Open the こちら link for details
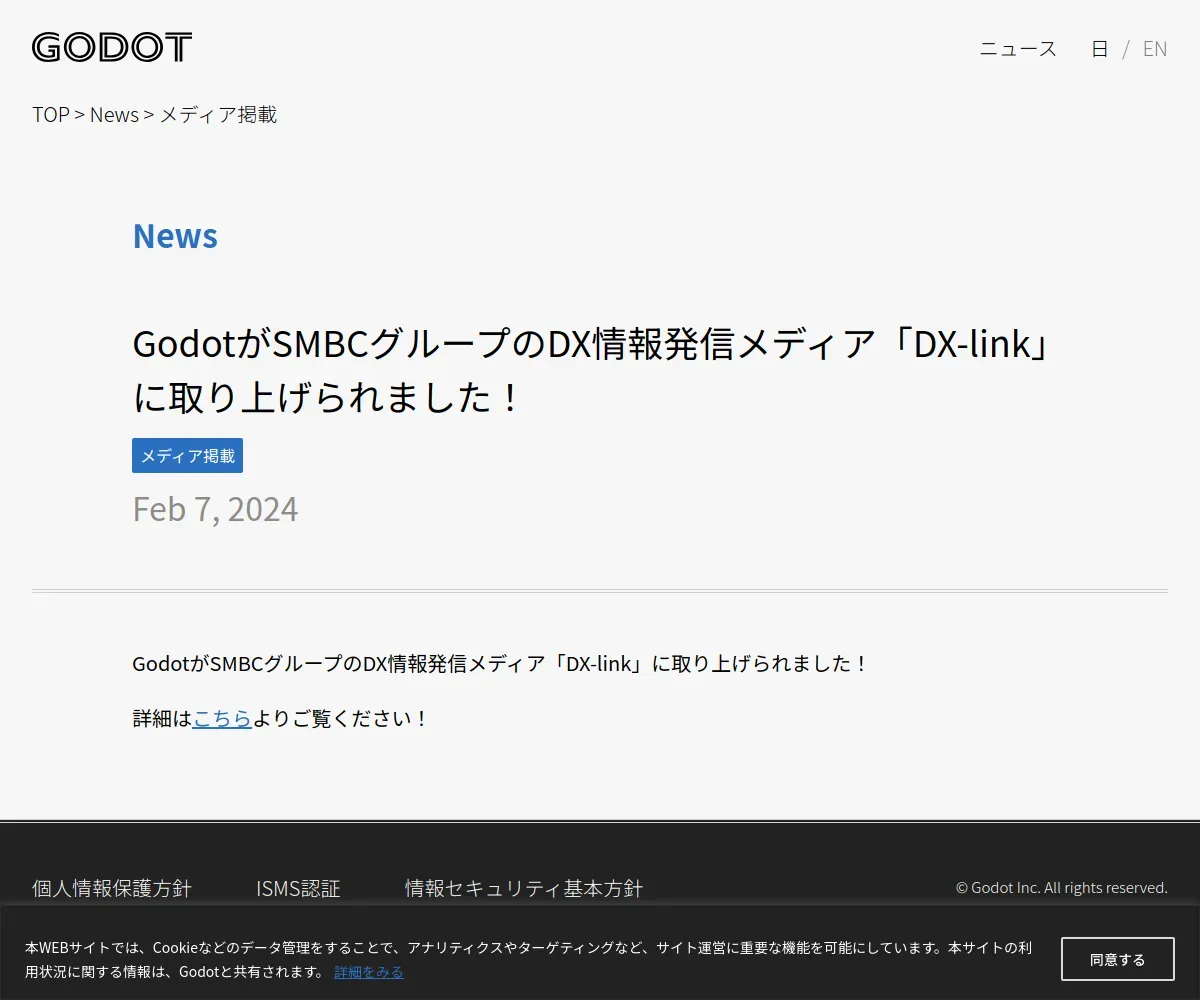 pos(222,718)
